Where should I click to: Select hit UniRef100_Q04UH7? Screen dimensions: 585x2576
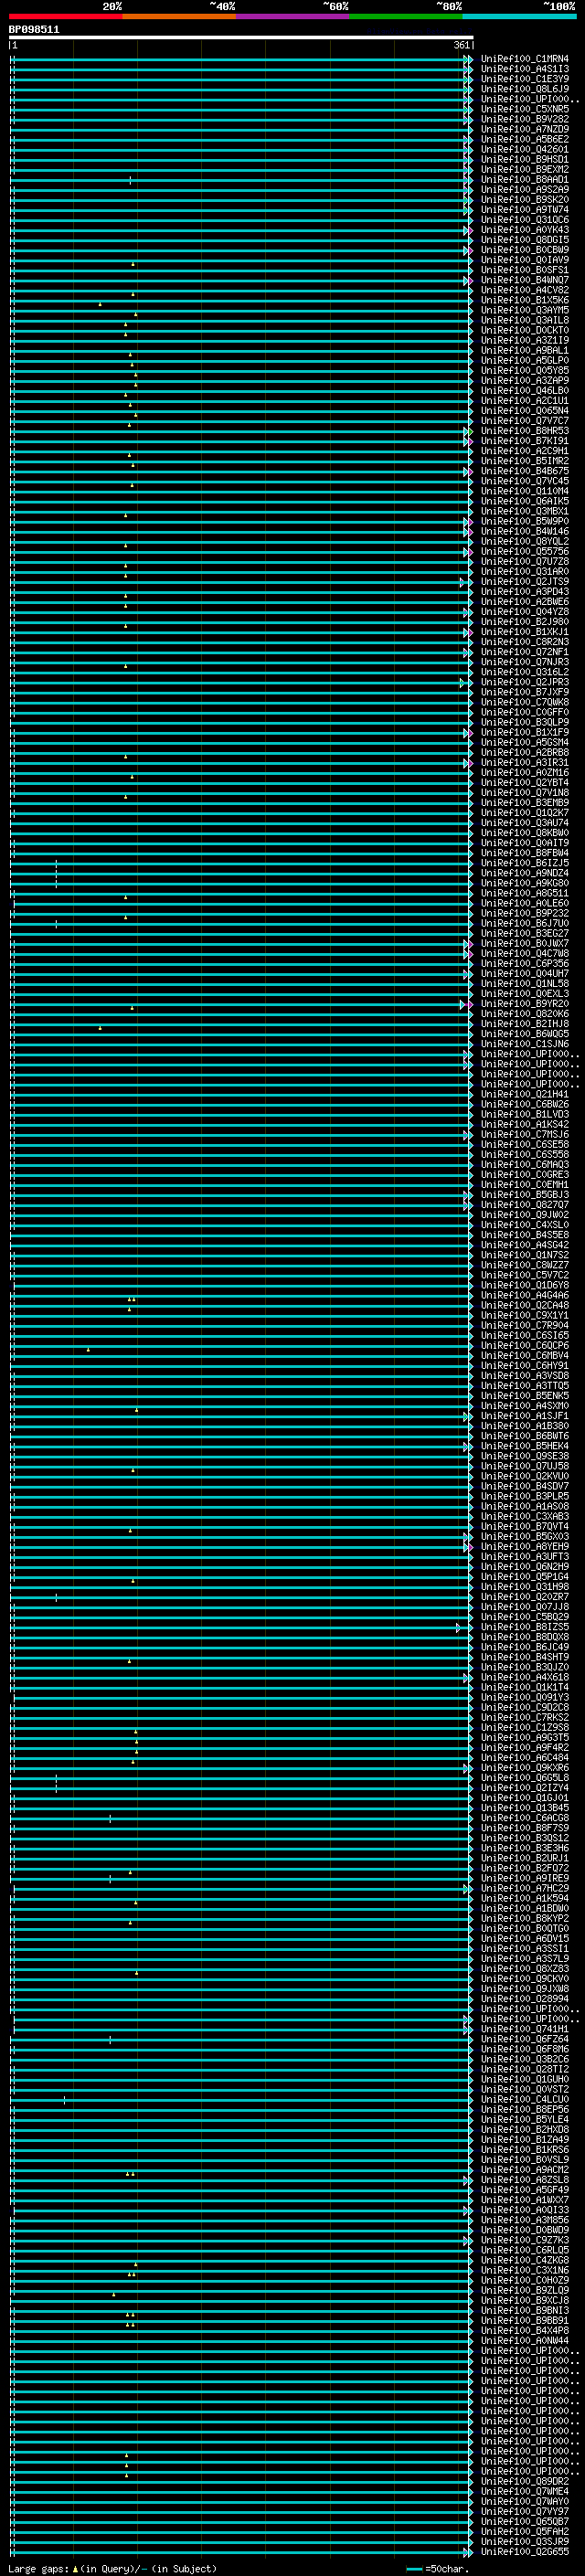click(x=524, y=974)
